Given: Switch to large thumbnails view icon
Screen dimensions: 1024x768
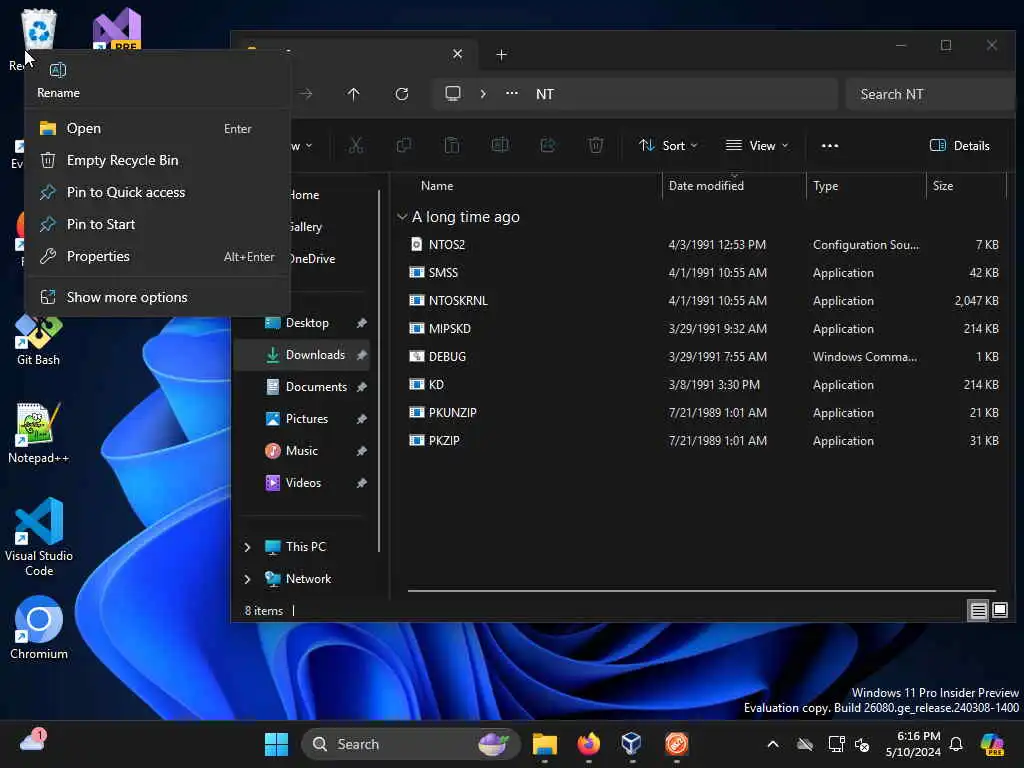Looking at the screenshot, I should (1000, 611).
